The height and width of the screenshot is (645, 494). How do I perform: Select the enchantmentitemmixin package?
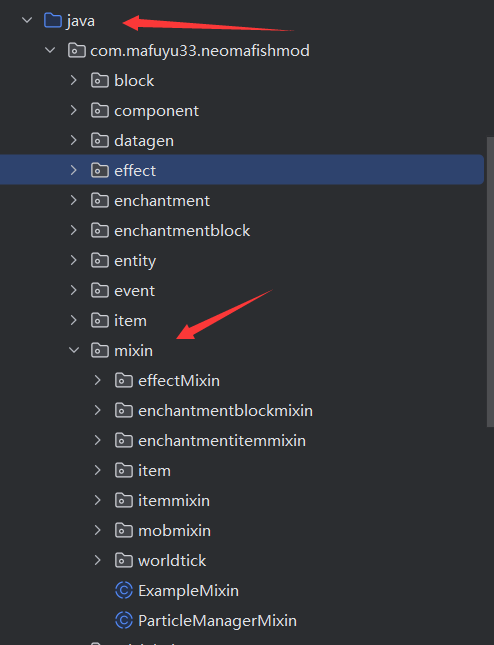click(x=222, y=441)
